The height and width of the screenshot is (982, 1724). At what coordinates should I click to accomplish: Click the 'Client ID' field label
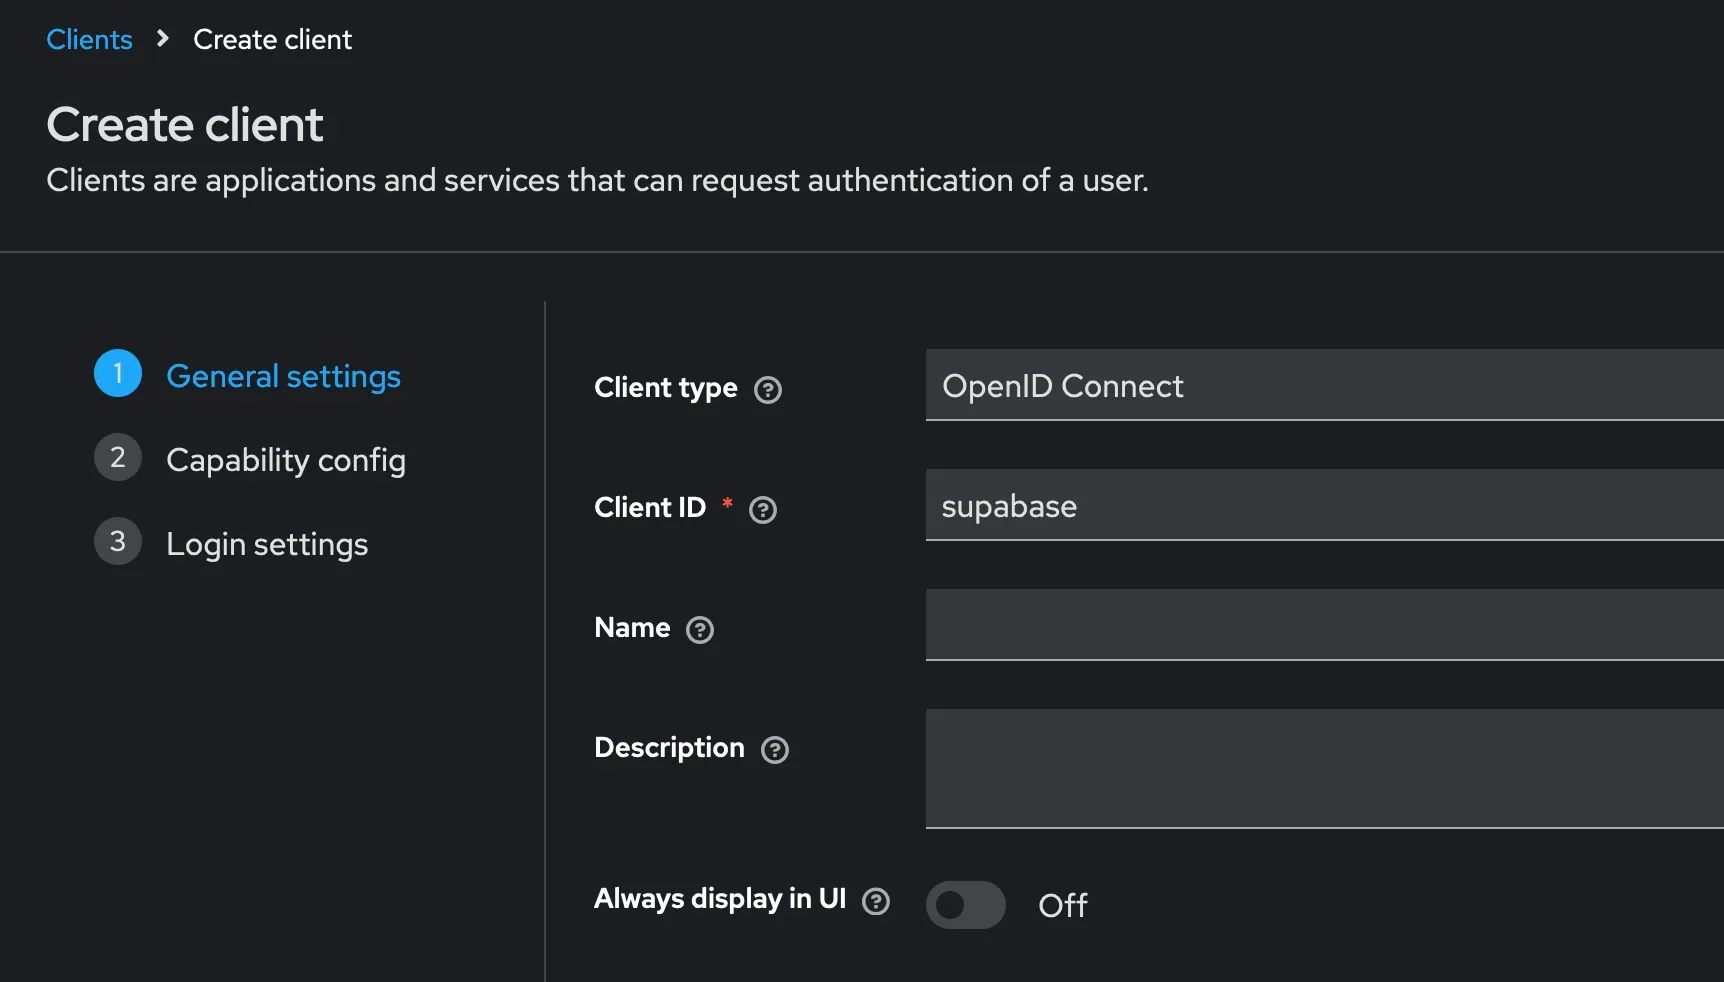click(x=650, y=508)
